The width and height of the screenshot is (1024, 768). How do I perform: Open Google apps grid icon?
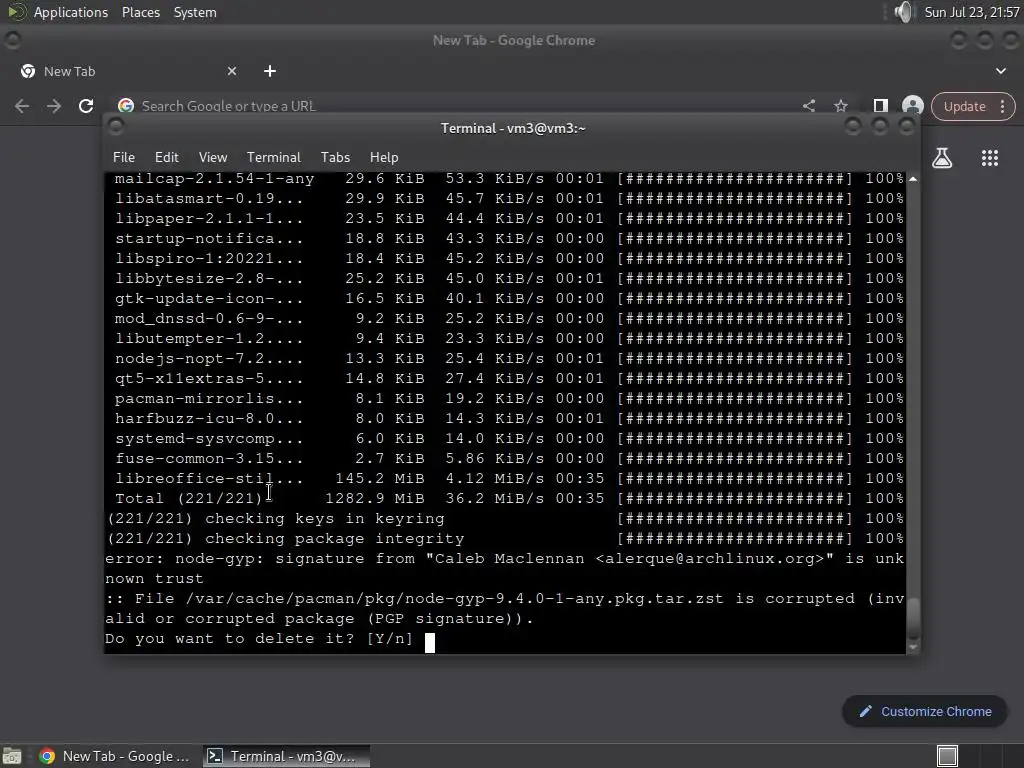(x=989, y=157)
